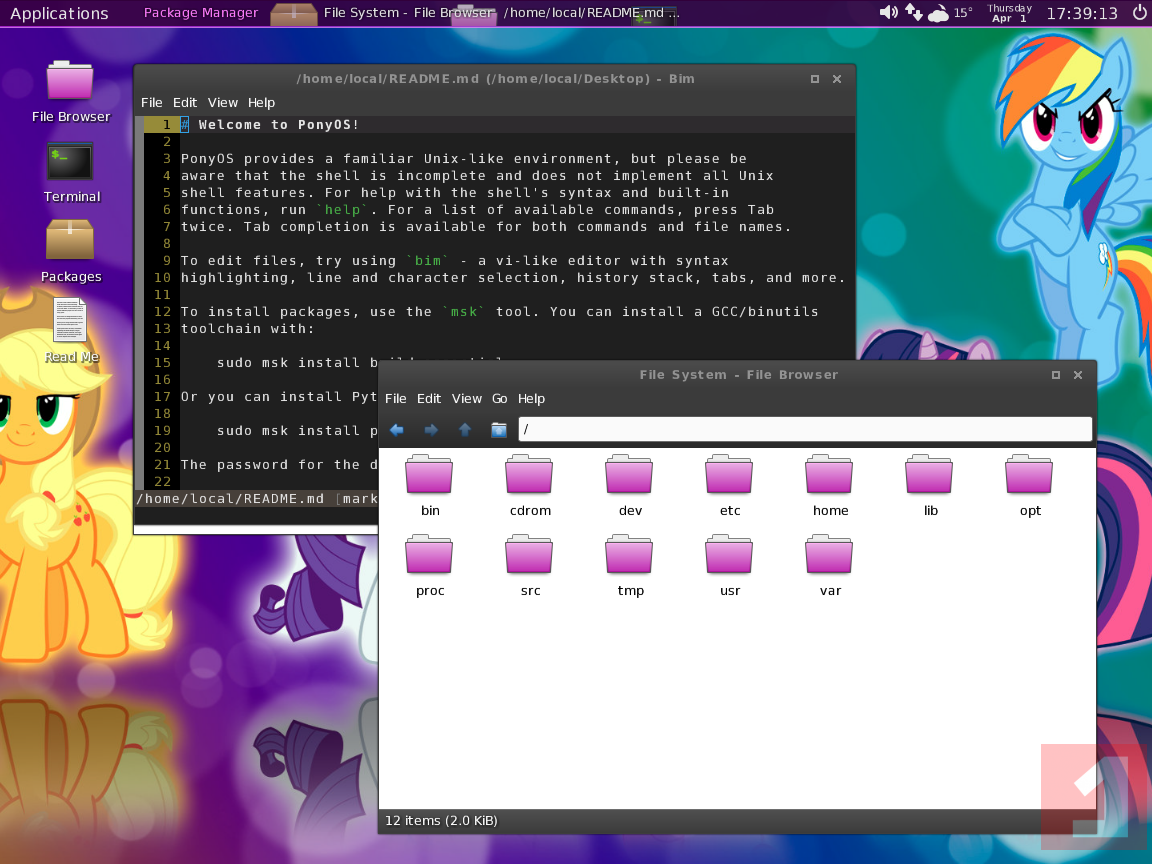Screen dimensions: 1152x864
Task: Click the weather icon in top panel
Action: tap(939, 13)
